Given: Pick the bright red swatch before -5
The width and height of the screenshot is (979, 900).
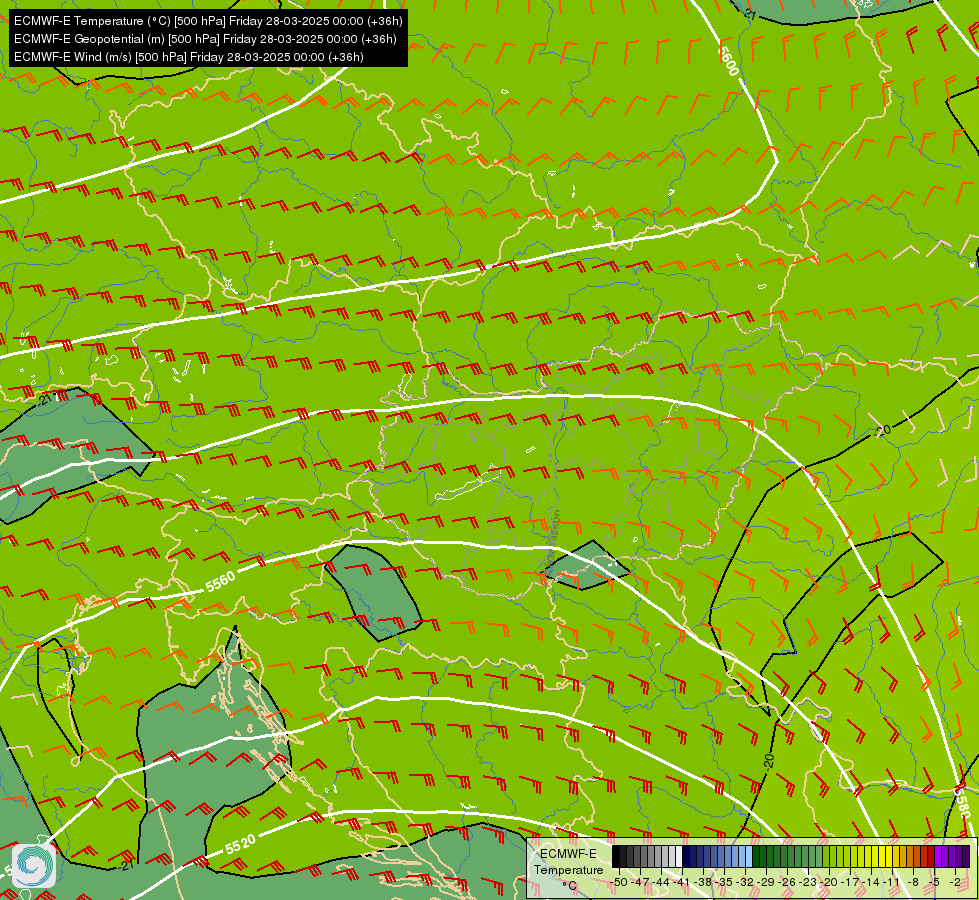Looking at the screenshot, I should coord(931,856).
